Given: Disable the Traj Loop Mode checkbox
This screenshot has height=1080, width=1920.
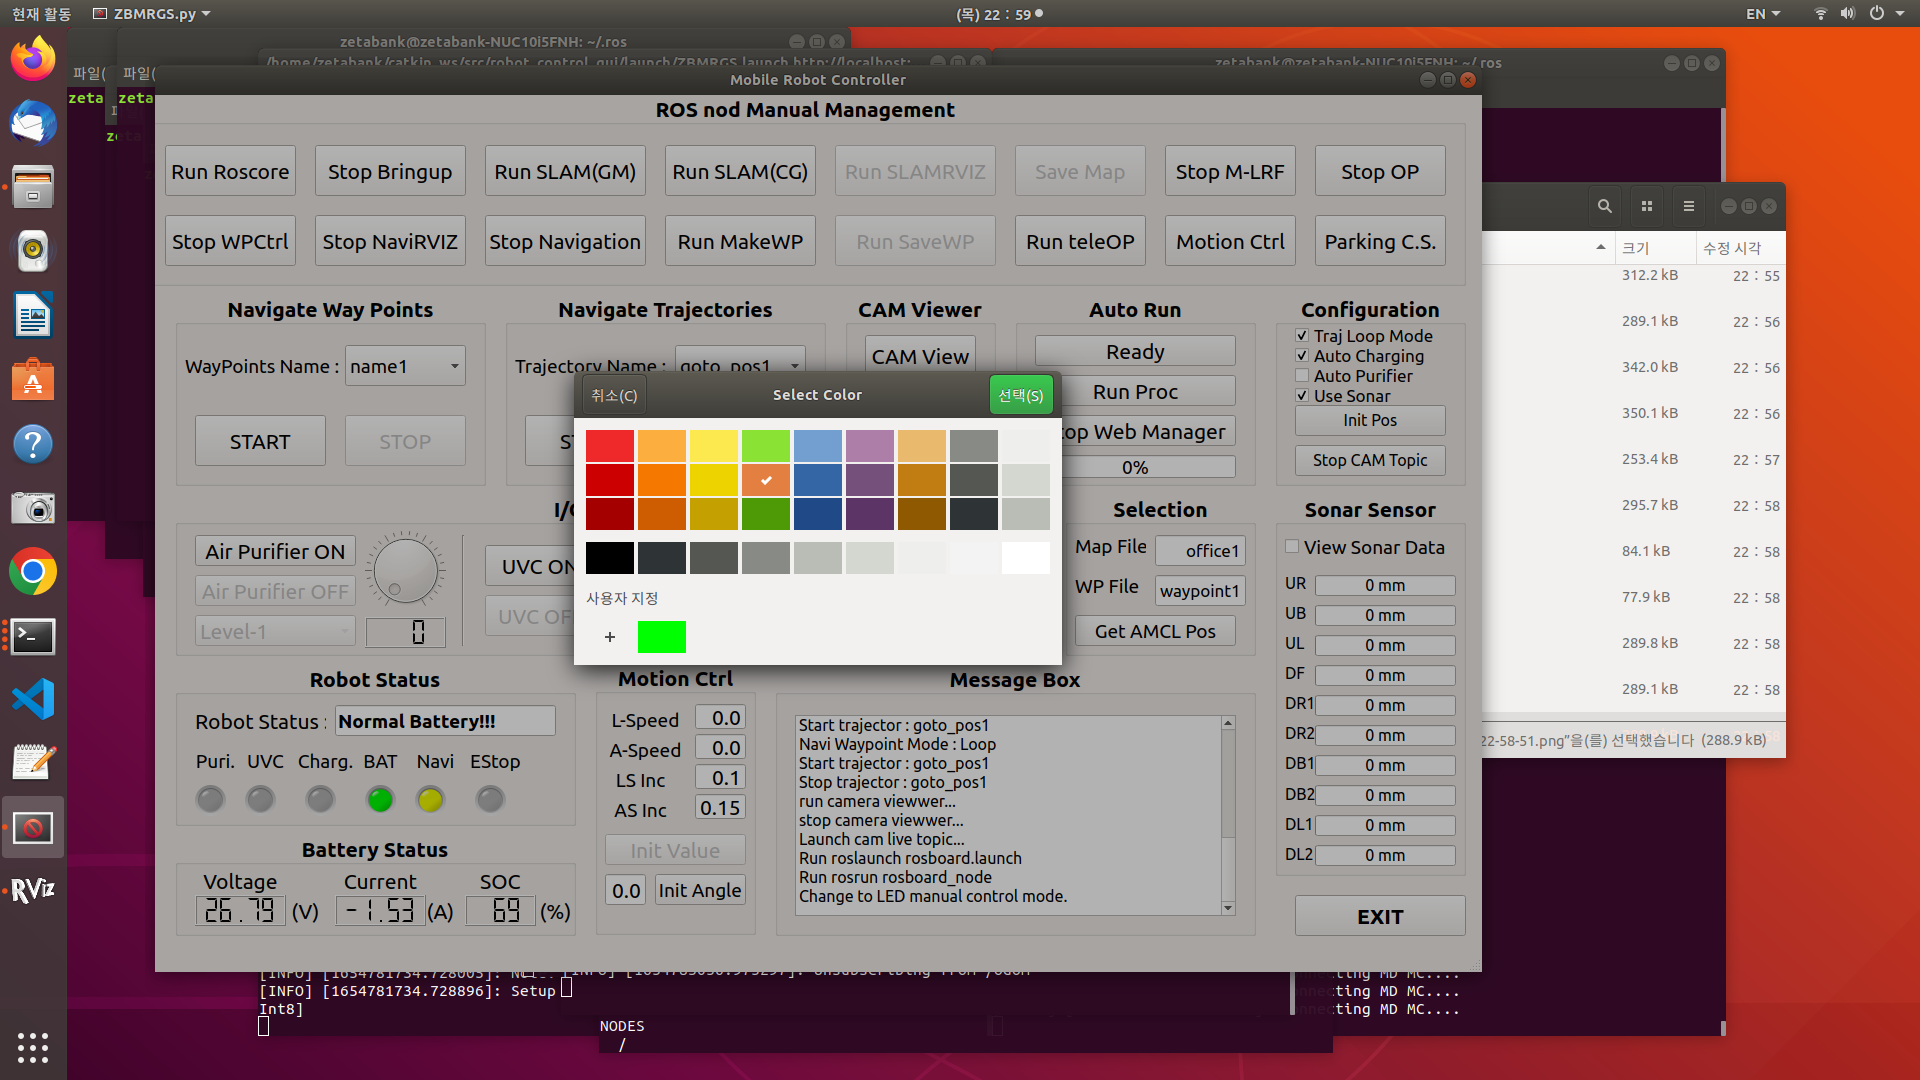Looking at the screenshot, I should 1302,336.
